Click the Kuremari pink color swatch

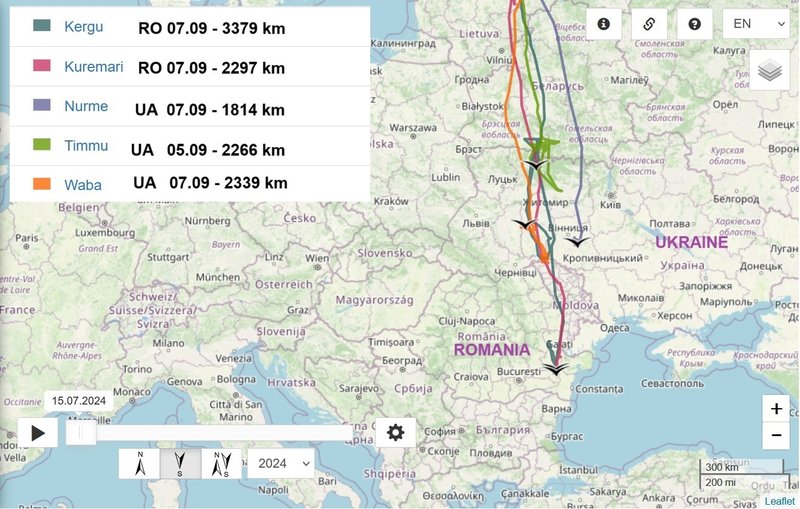[42, 65]
